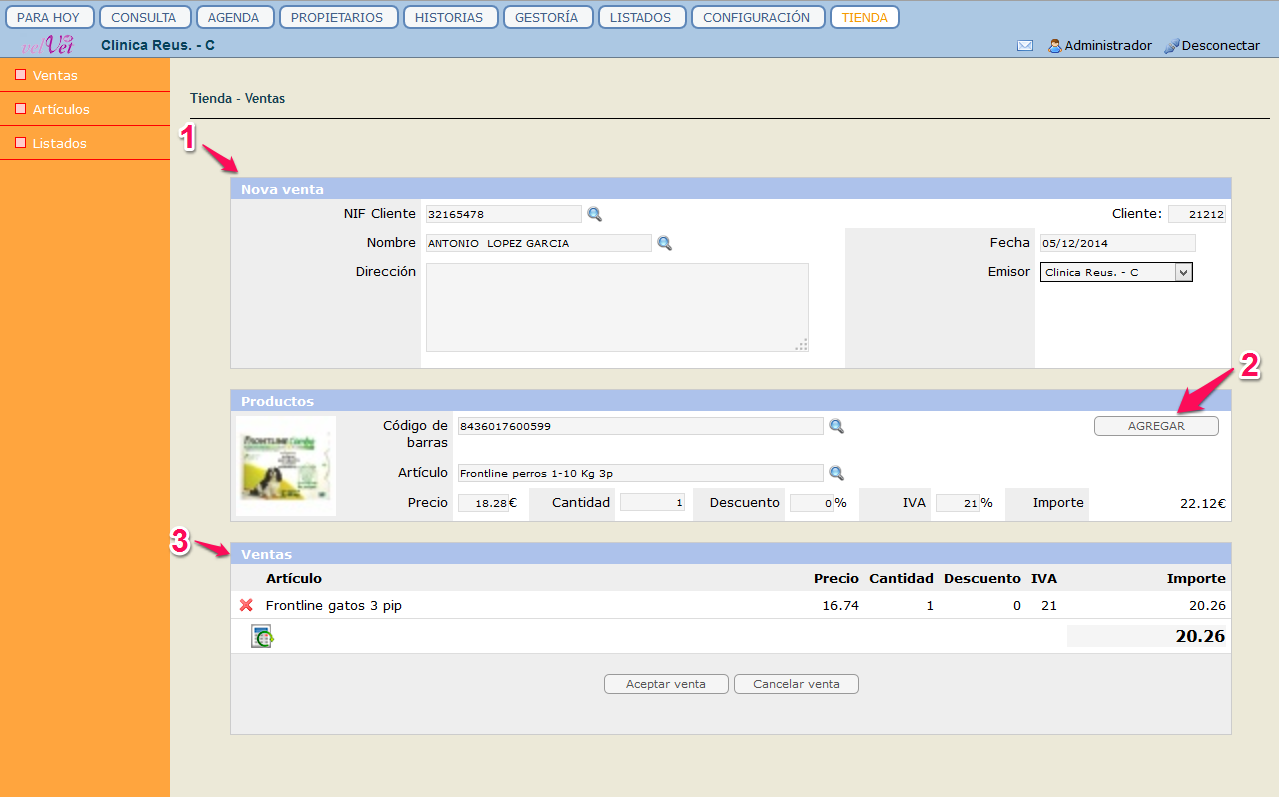
Task: Go to the GESTORÍA tab
Action: 547,17
